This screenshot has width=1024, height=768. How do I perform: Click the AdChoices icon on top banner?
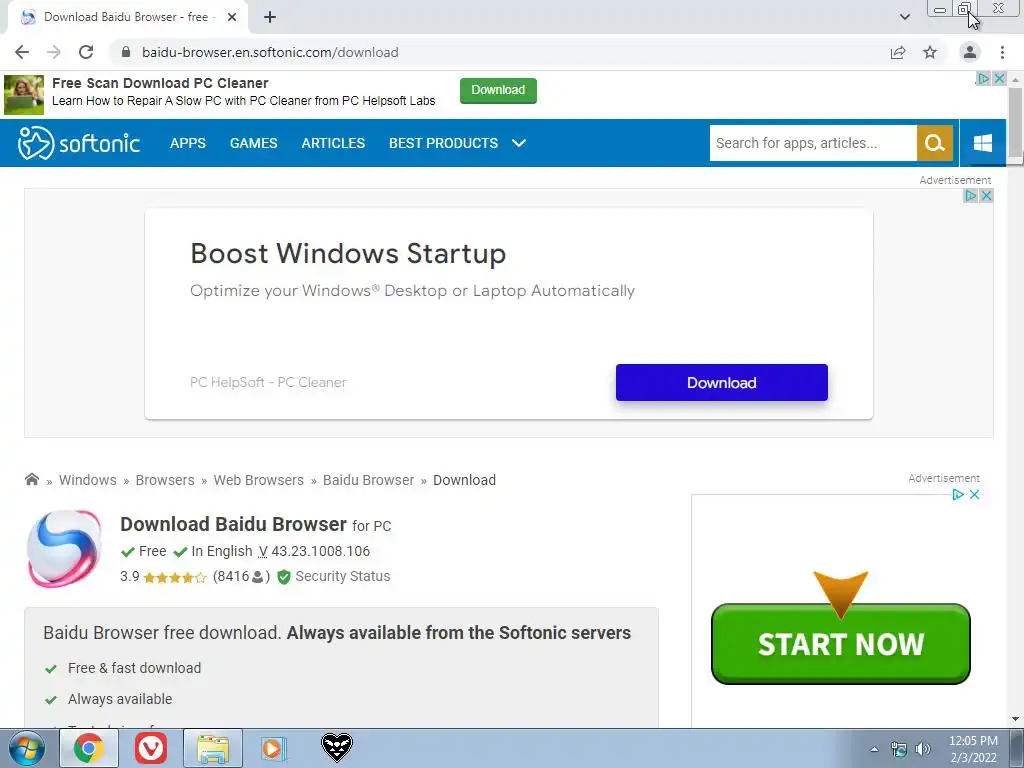click(983, 78)
